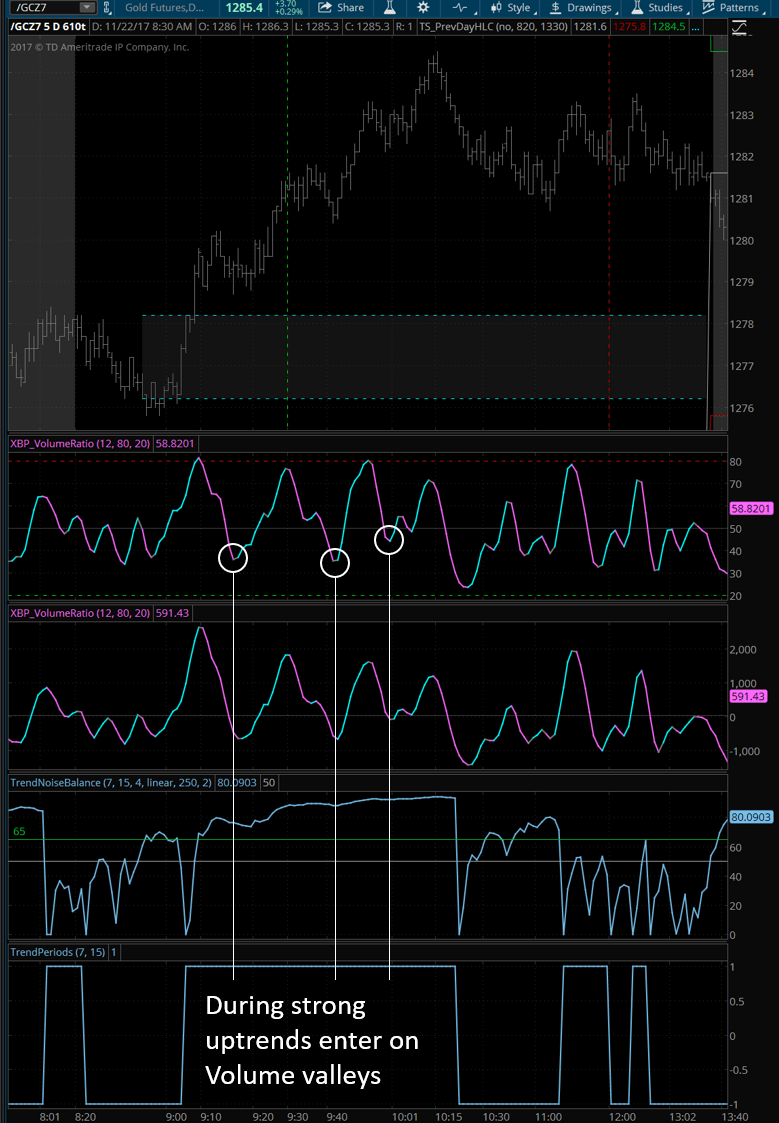The height and width of the screenshot is (1123, 779).
Task: Open the quick time frame pulse icon
Action: (x=460, y=8)
